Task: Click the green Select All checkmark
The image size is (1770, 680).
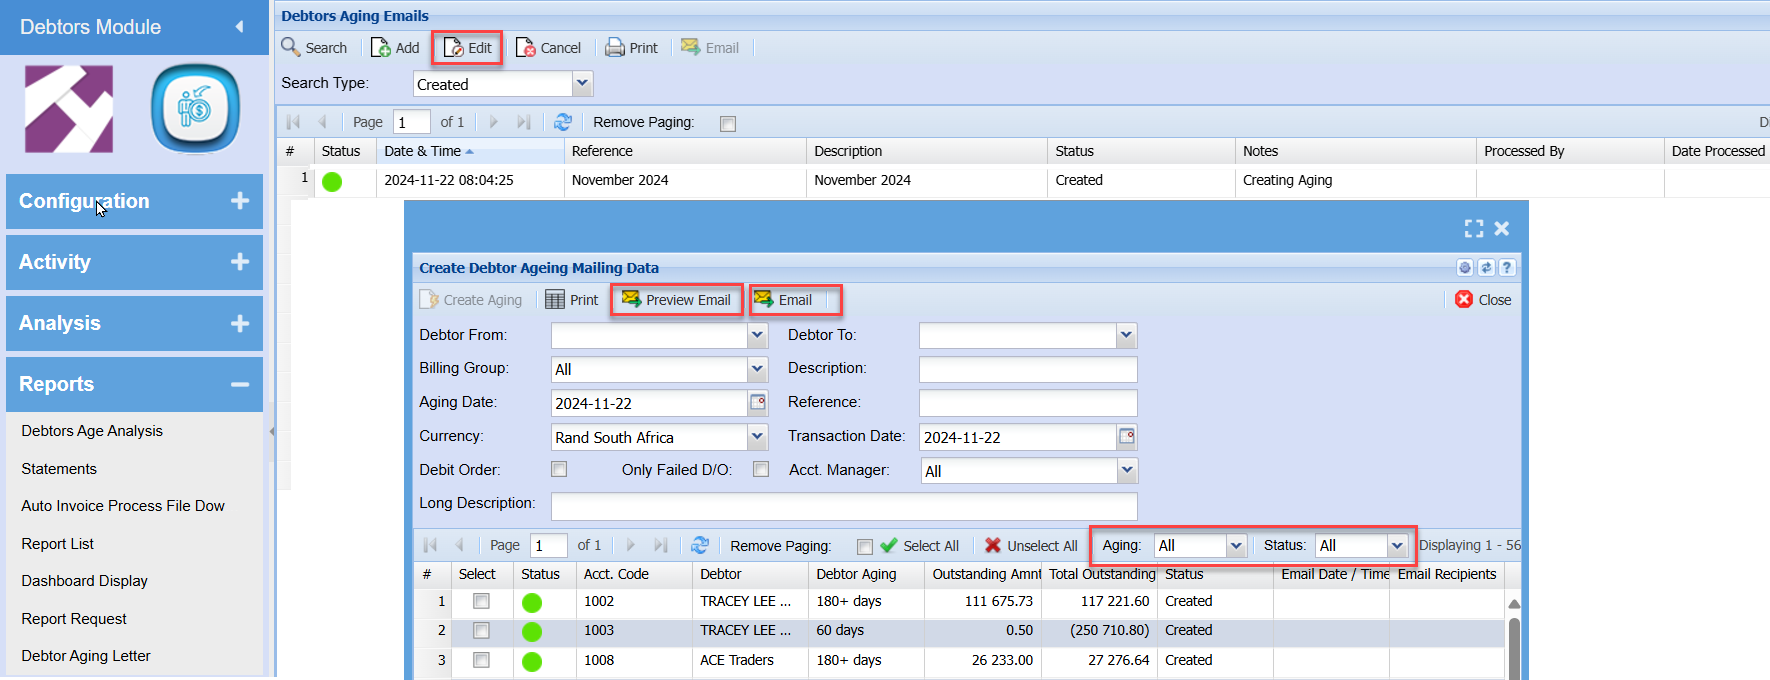Action: pos(888,545)
